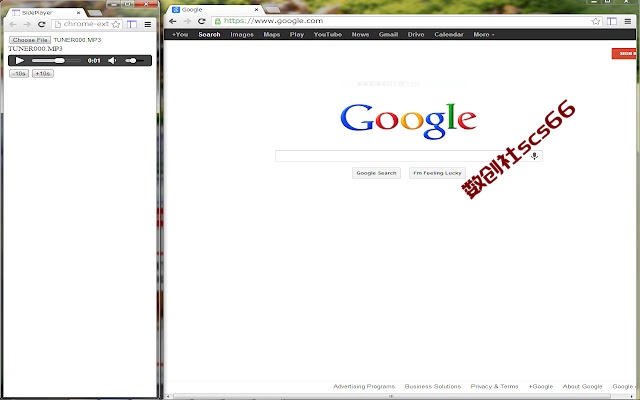Viewport: 640px width, 400px height.
Task: Open the Business Solutions link
Action: click(433, 386)
